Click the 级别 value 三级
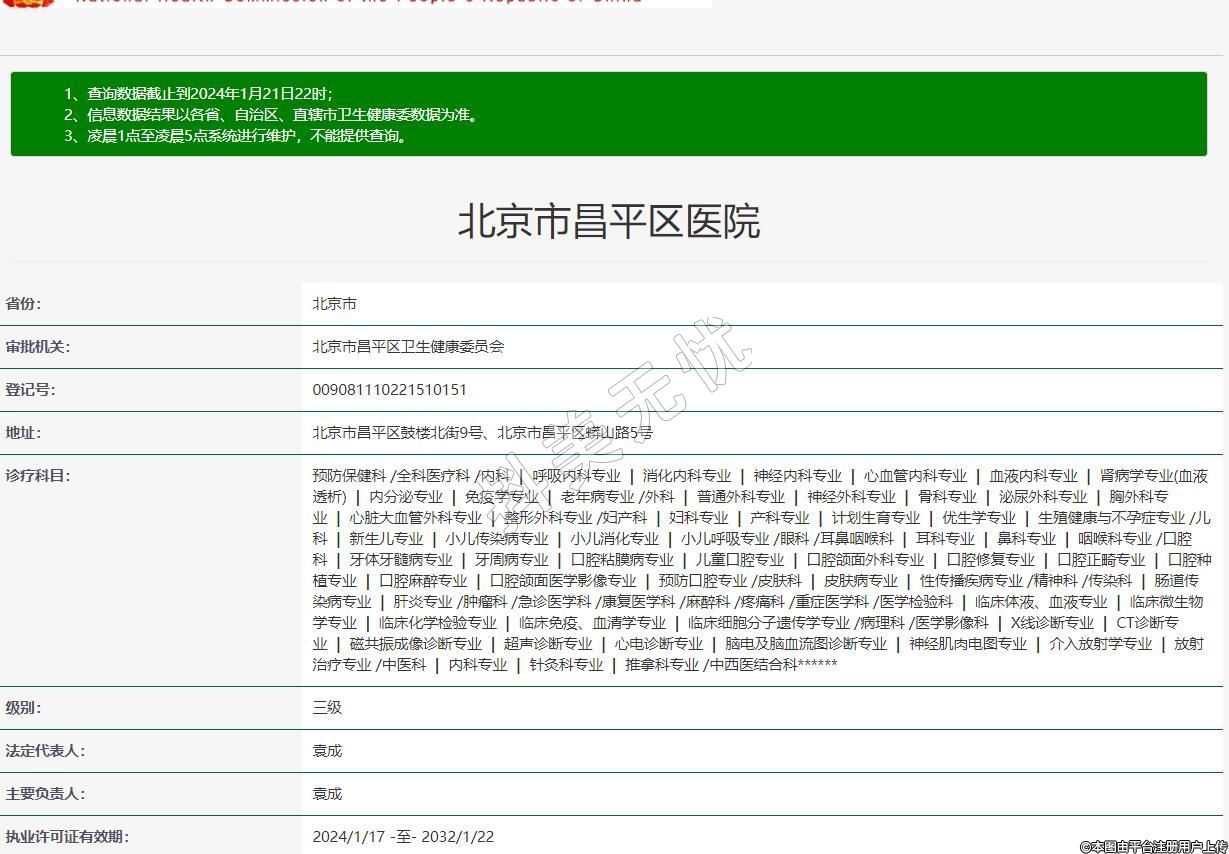This screenshot has width=1229, height=854. (x=327, y=708)
